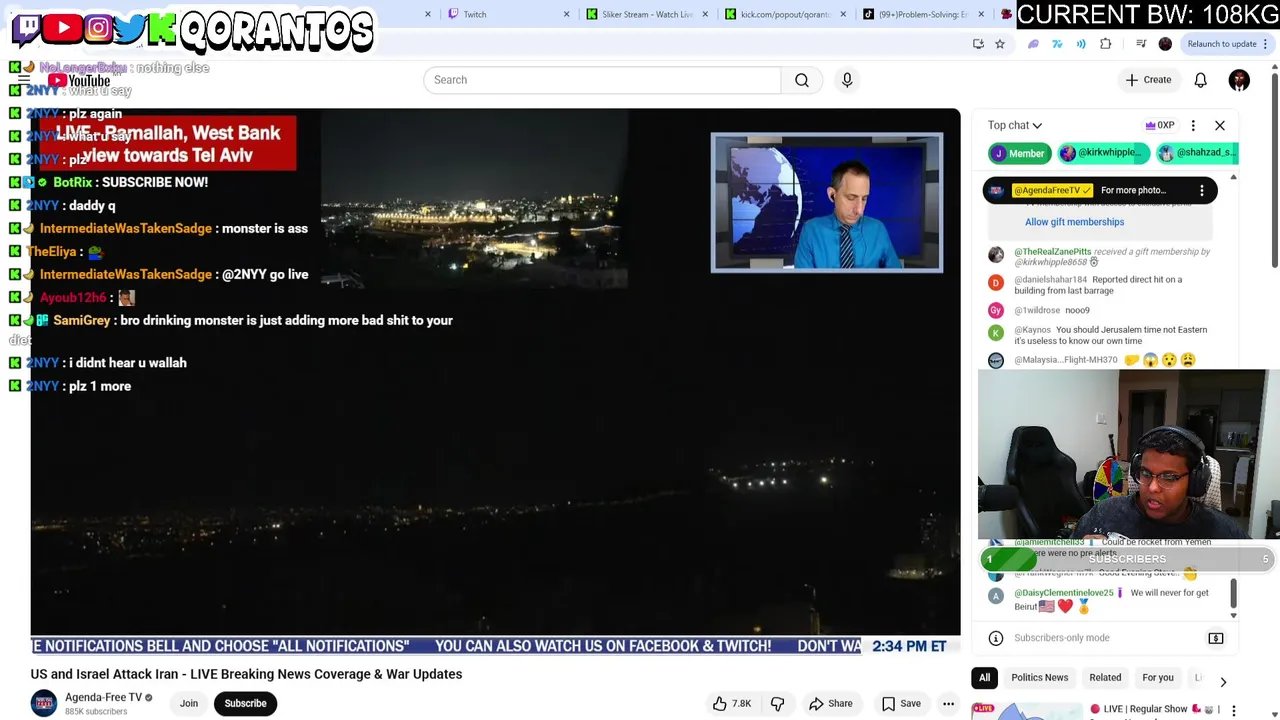Dislike the video with thumbs down
1280x720 pixels.
(777, 703)
